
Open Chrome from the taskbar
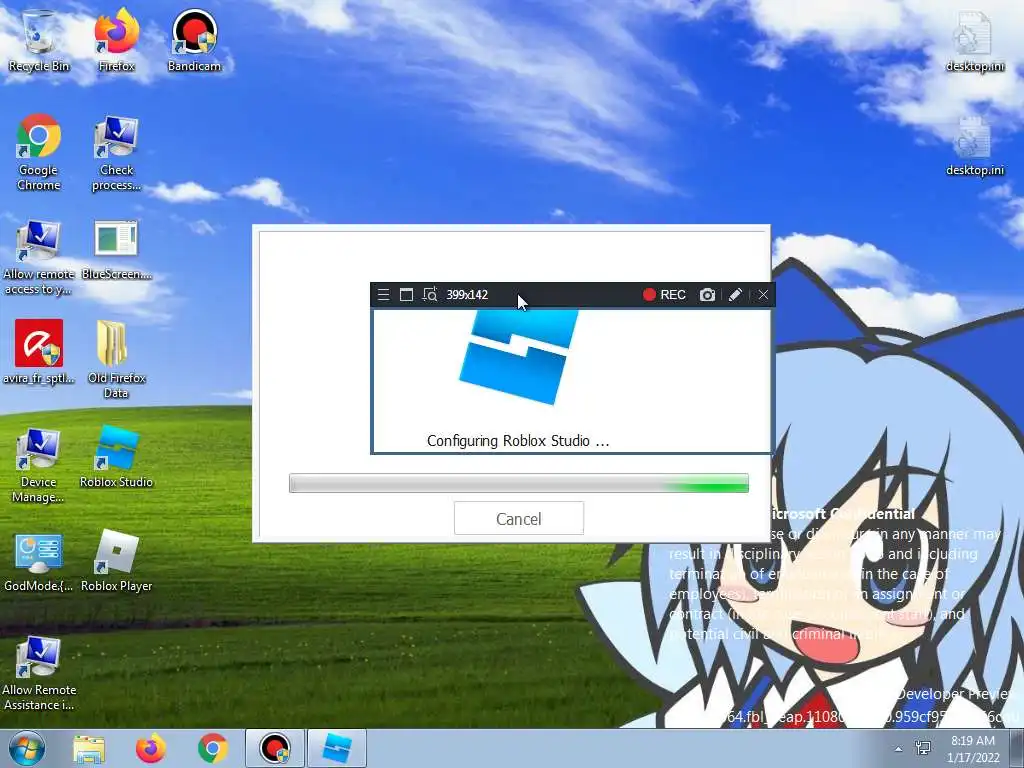tap(213, 748)
